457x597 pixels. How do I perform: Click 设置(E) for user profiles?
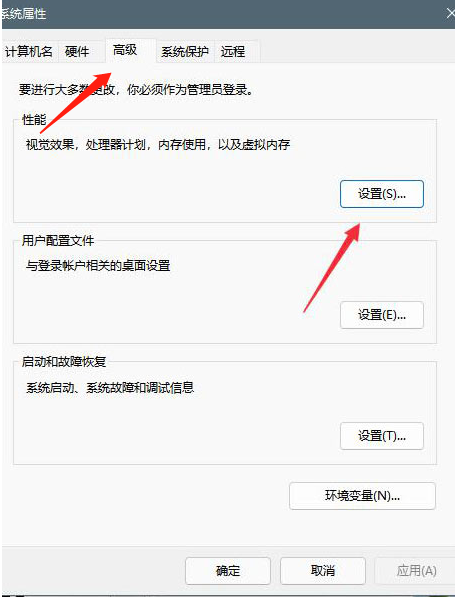[x=382, y=315]
